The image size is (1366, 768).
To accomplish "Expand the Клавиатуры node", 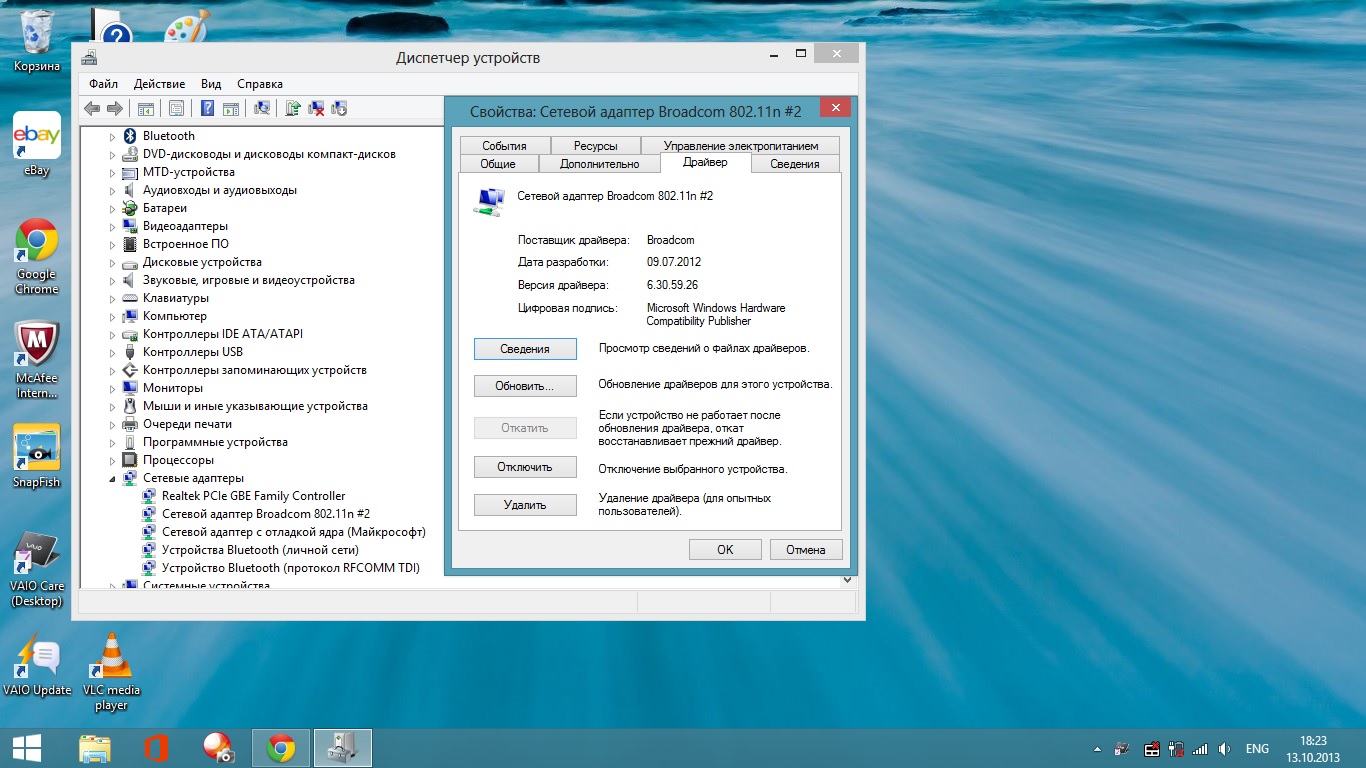I will tap(113, 298).
